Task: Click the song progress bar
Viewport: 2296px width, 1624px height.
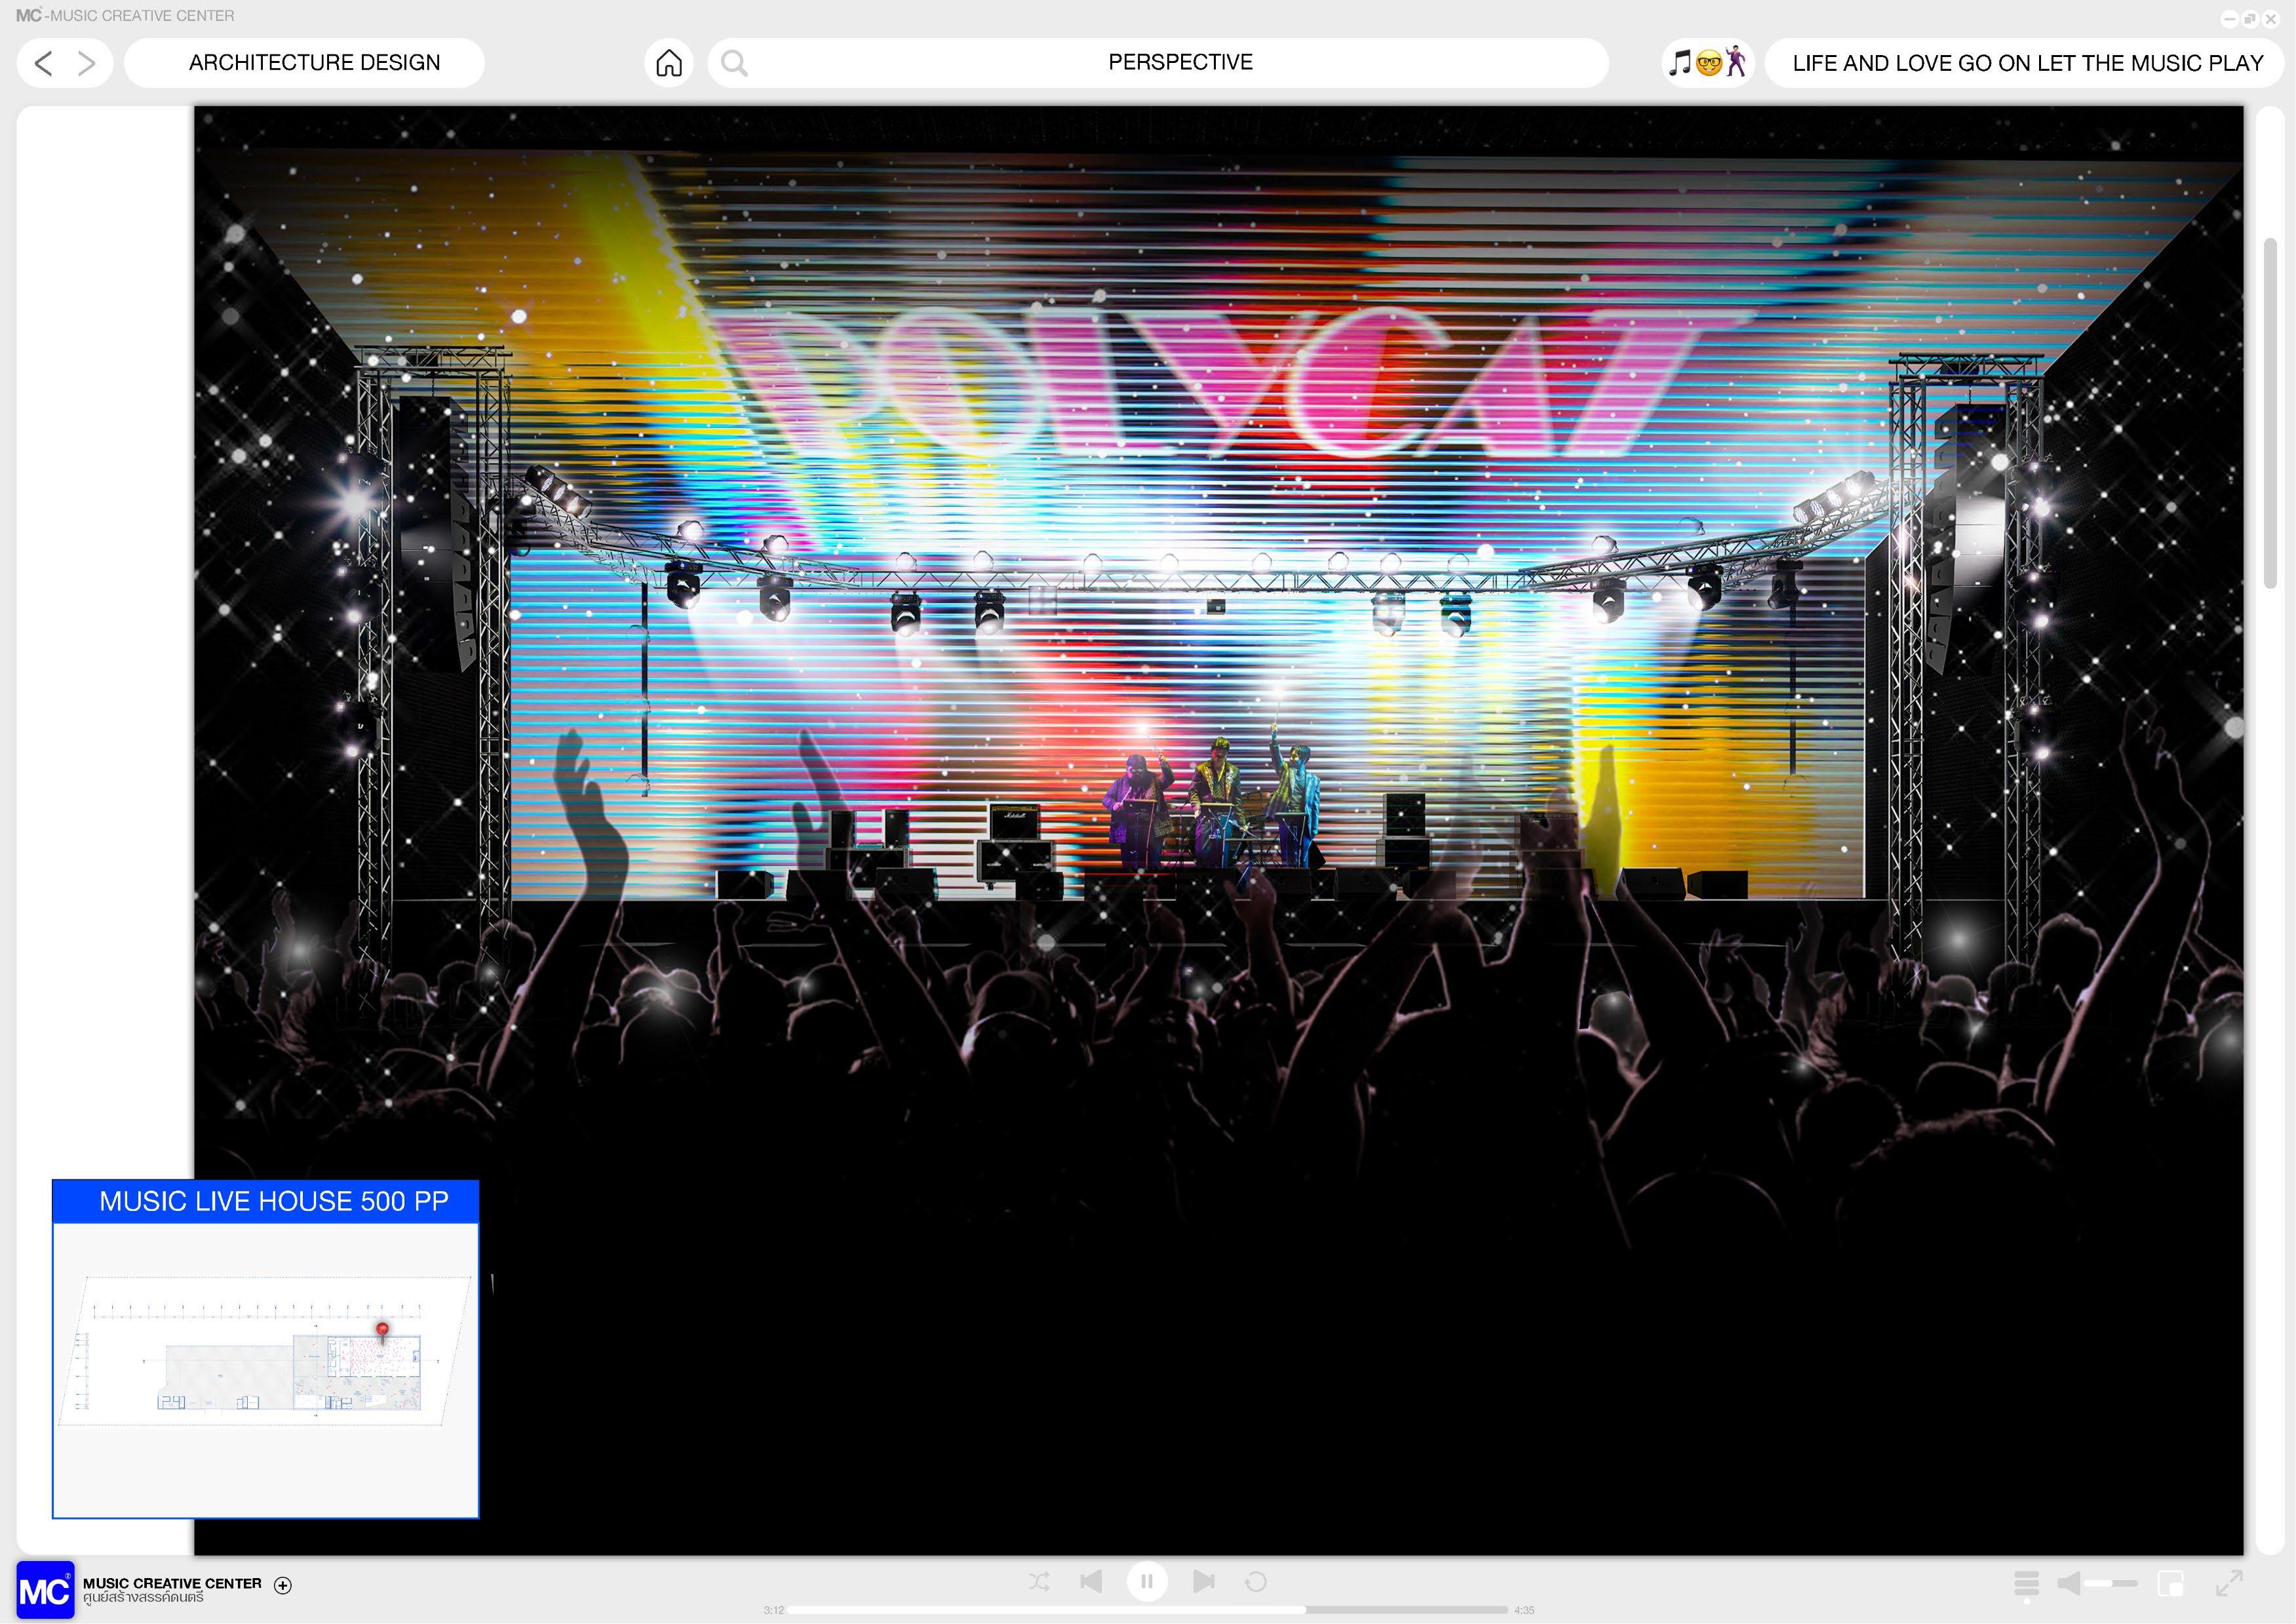Action: 1147,1610
